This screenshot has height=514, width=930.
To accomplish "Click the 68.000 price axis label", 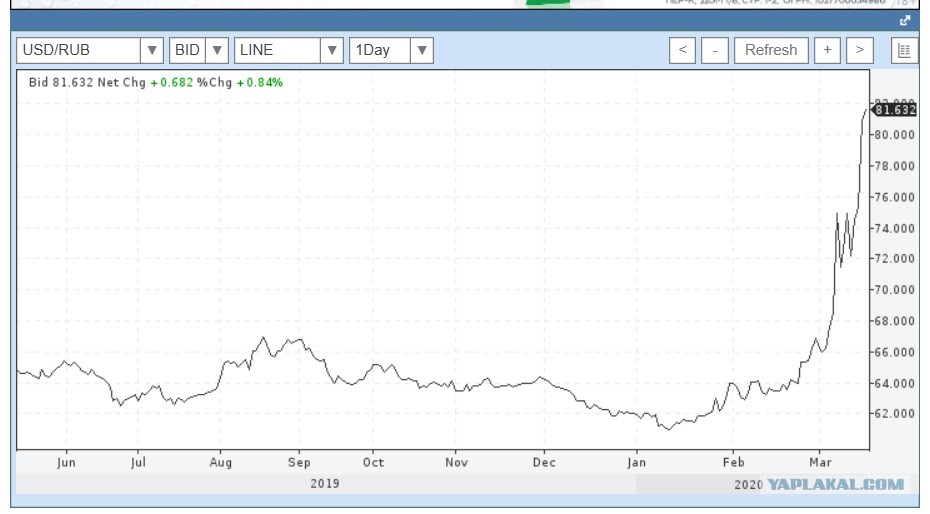I will [x=895, y=321].
